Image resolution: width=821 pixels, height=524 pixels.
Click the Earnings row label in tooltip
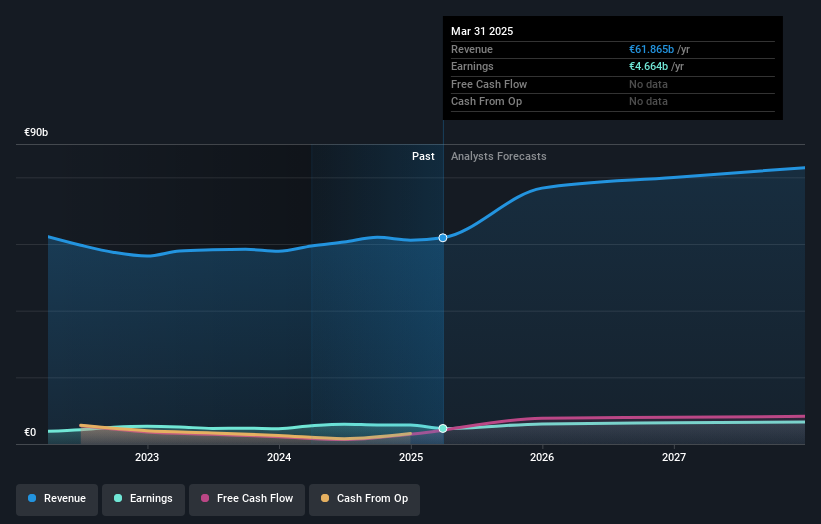coord(472,66)
